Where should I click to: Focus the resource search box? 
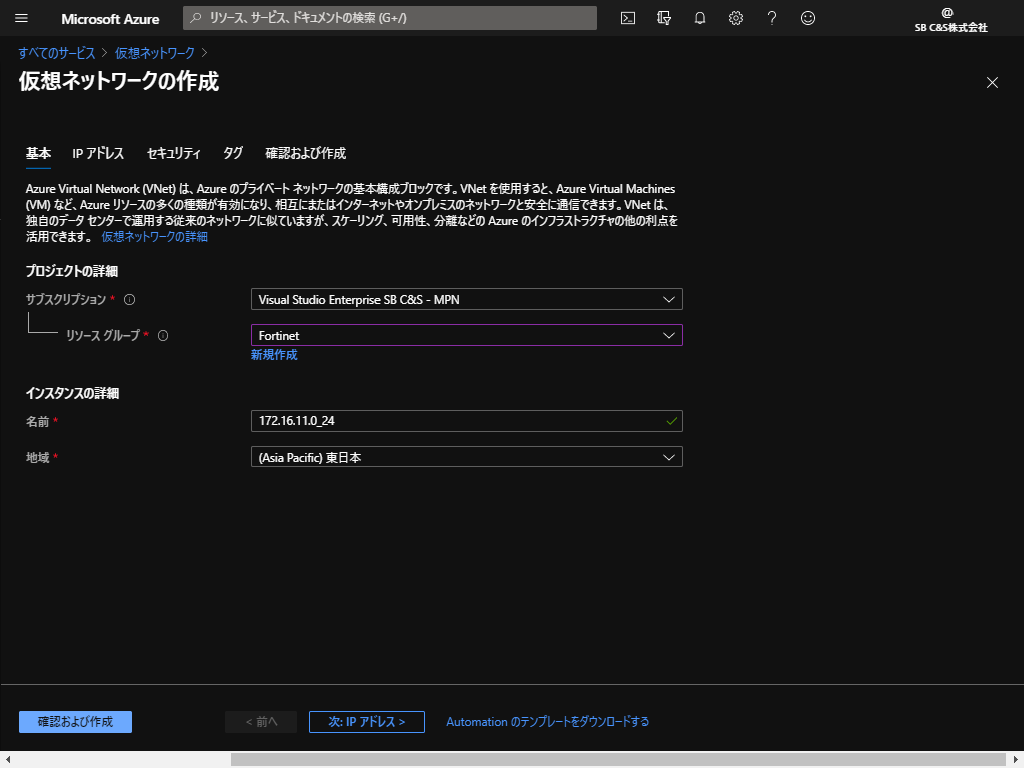390,18
